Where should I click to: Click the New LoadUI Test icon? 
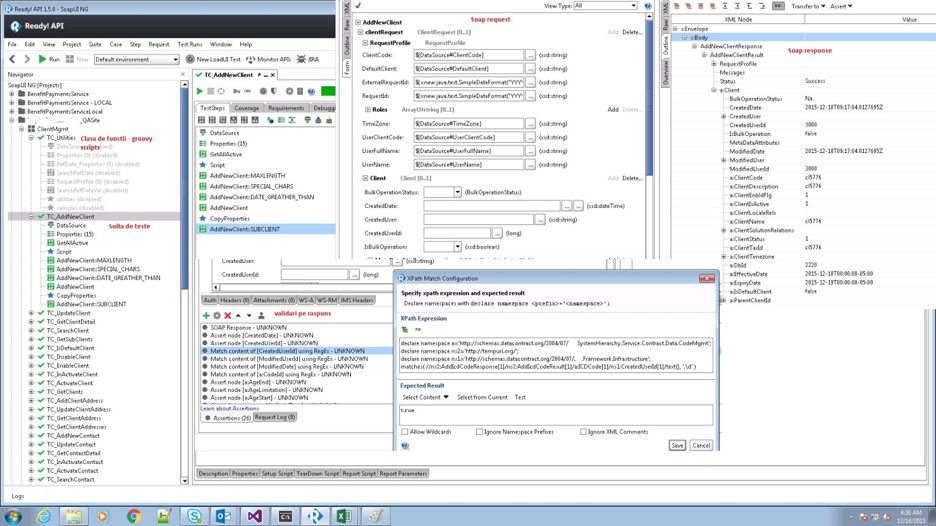click(190, 60)
